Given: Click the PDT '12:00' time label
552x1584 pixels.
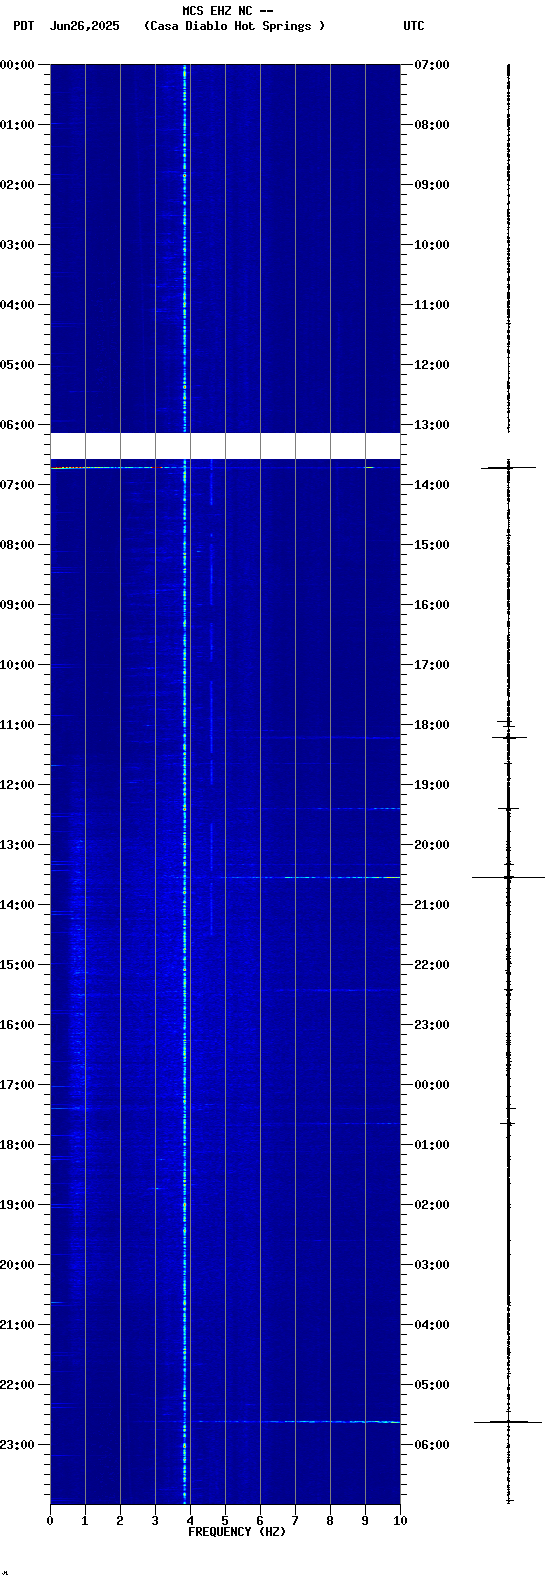Looking at the screenshot, I should 18,785.
